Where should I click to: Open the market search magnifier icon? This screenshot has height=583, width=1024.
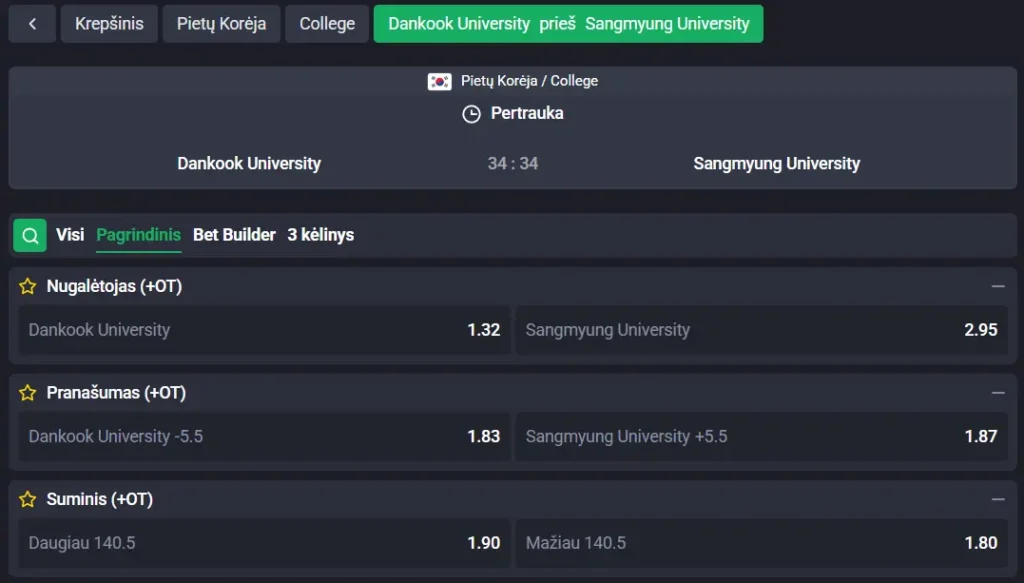click(x=30, y=235)
